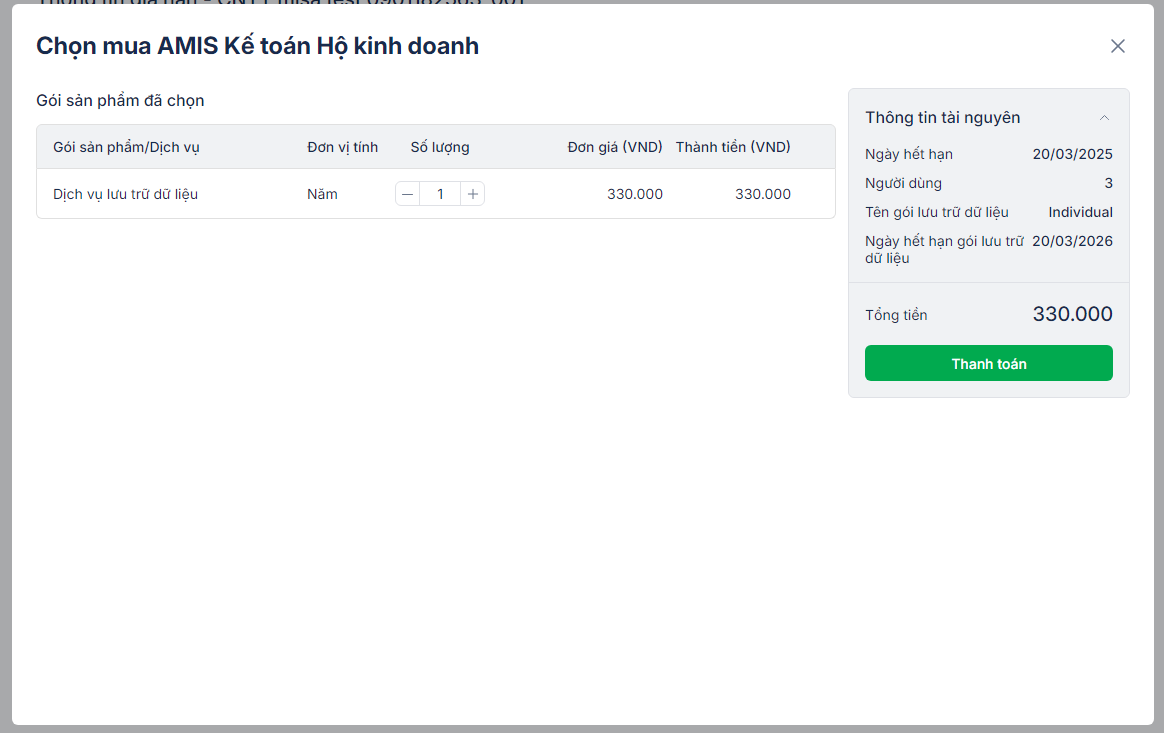Increase quantity with the plus button
Viewport: 1164px width, 733px height.
coord(473,194)
